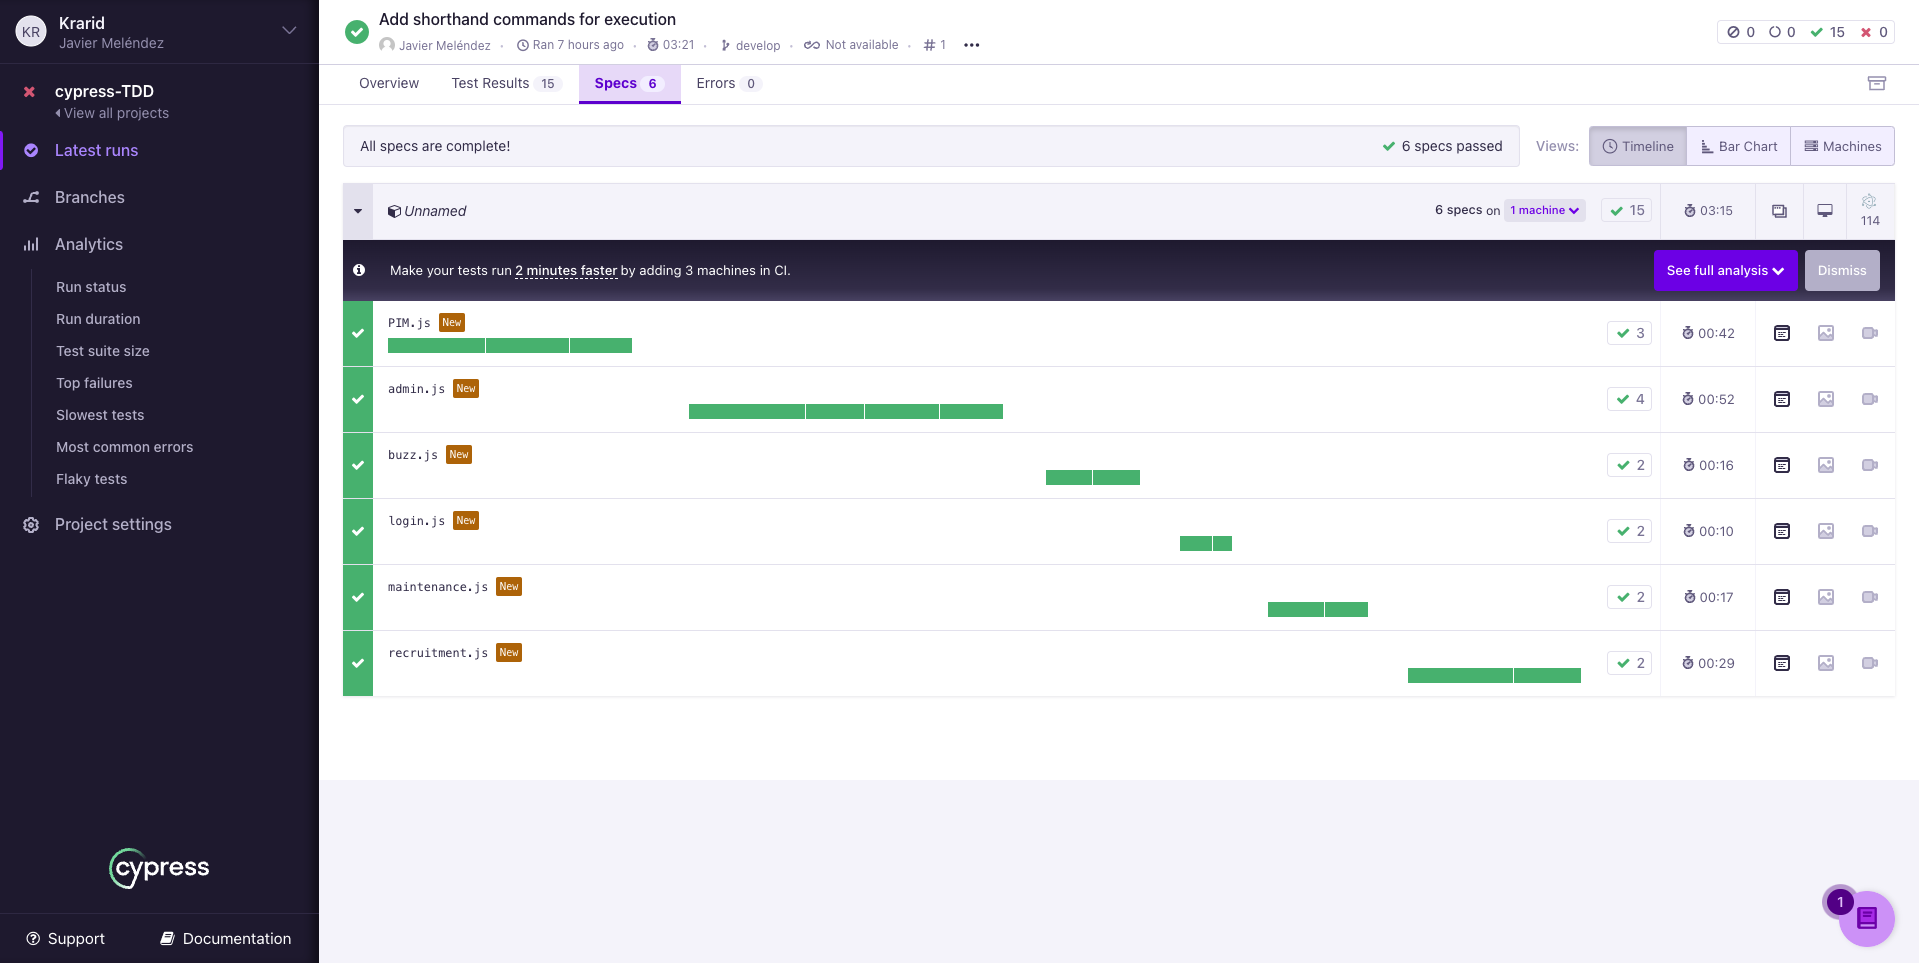
Task: Open the Errors tab
Action: click(x=729, y=83)
